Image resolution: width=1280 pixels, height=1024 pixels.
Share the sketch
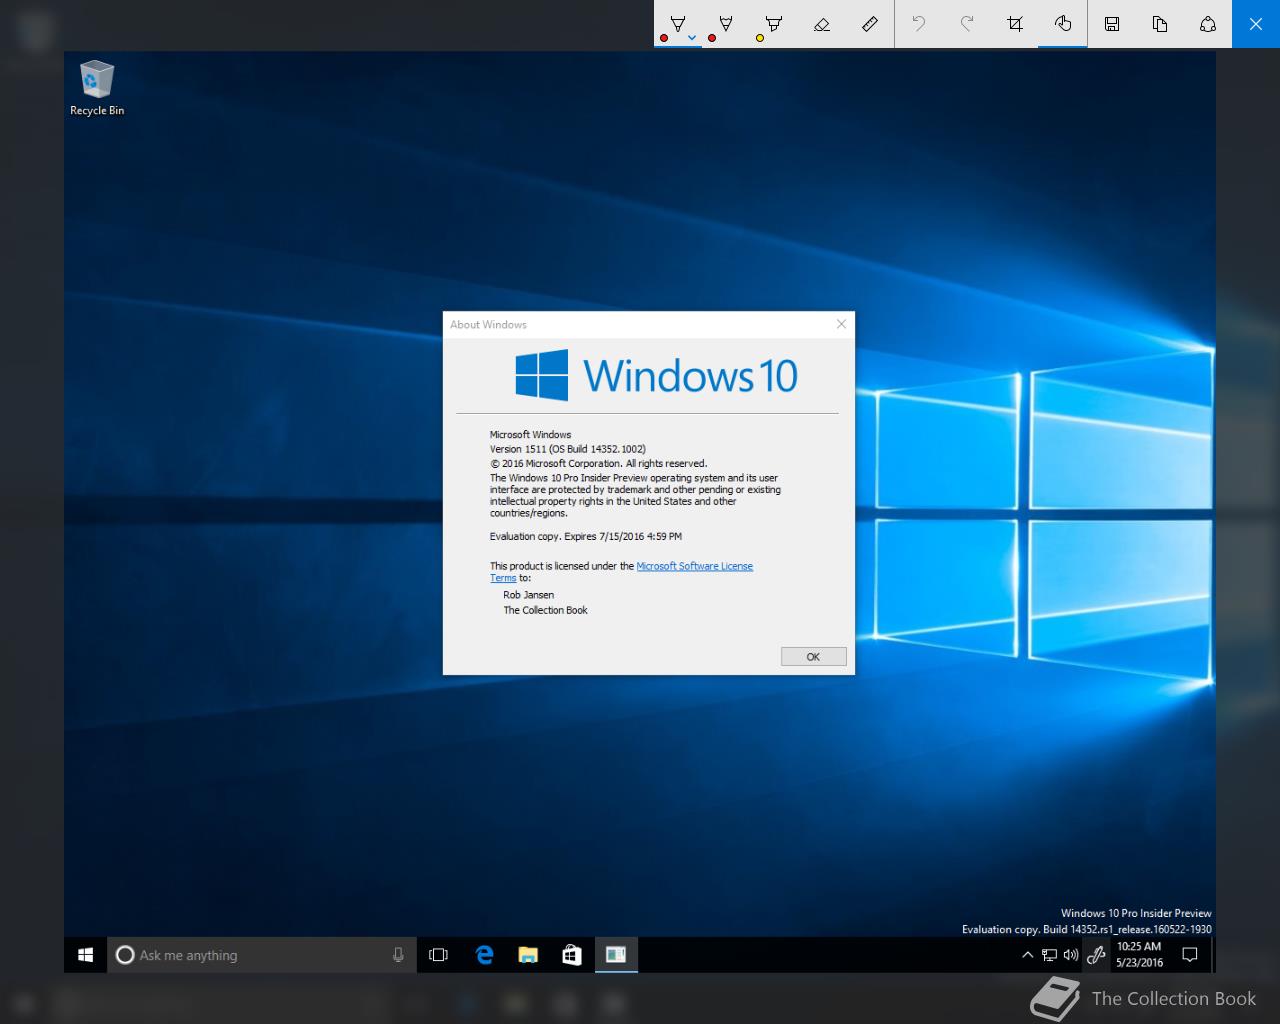(1208, 24)
